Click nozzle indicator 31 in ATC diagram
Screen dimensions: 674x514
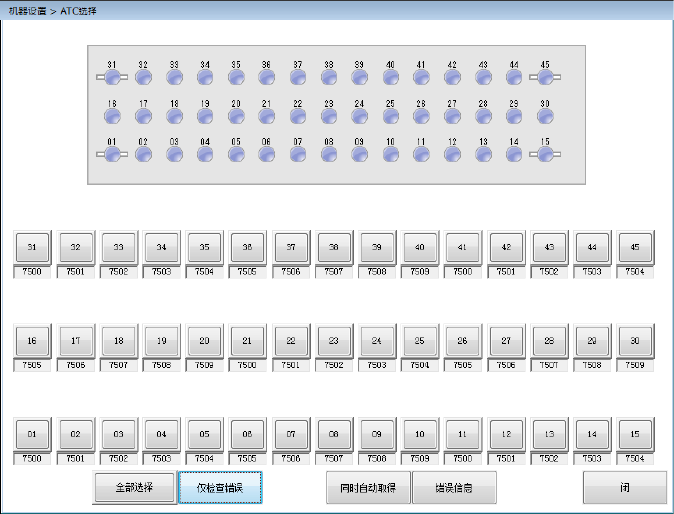(x=112, y=77)
